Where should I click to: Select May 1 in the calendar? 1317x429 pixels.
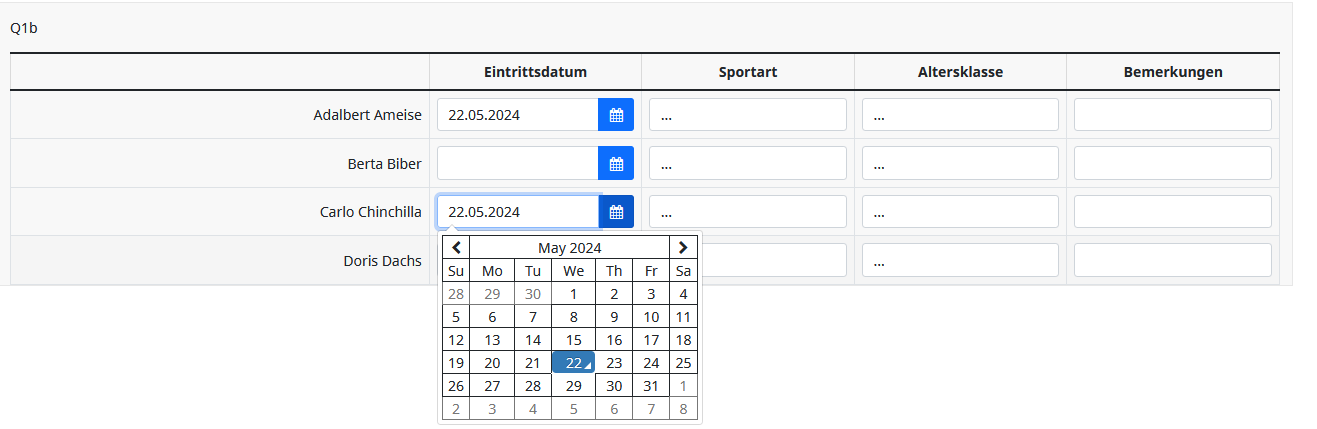(573, 294)
